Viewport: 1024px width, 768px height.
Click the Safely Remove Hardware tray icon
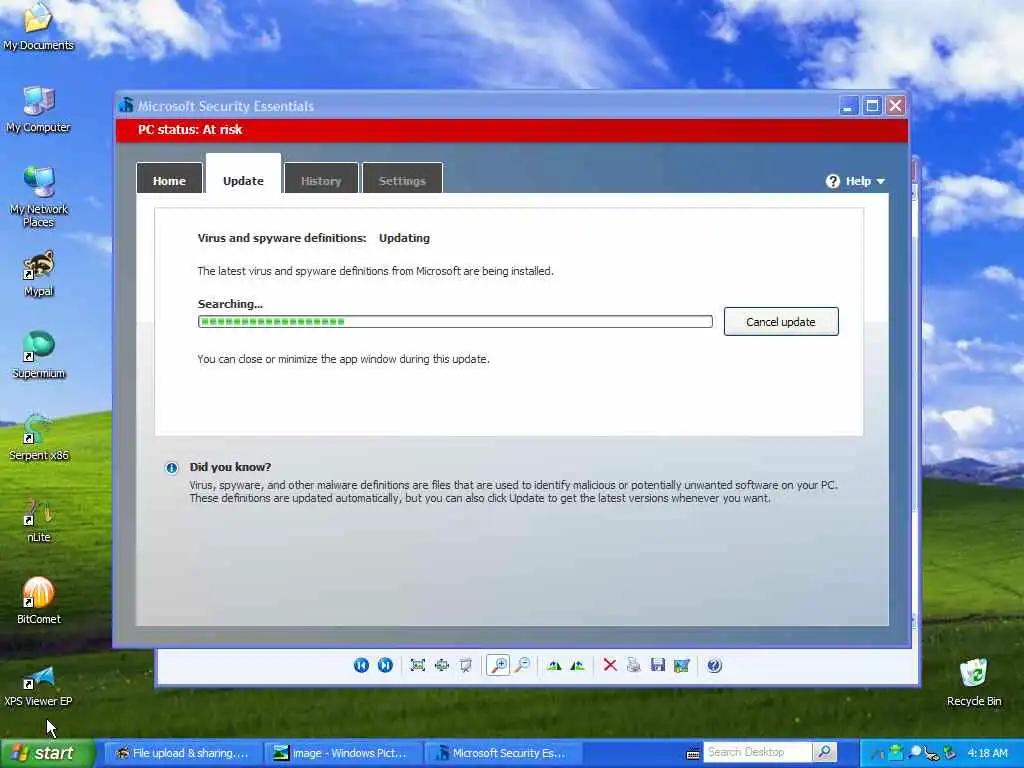[950, 753]
